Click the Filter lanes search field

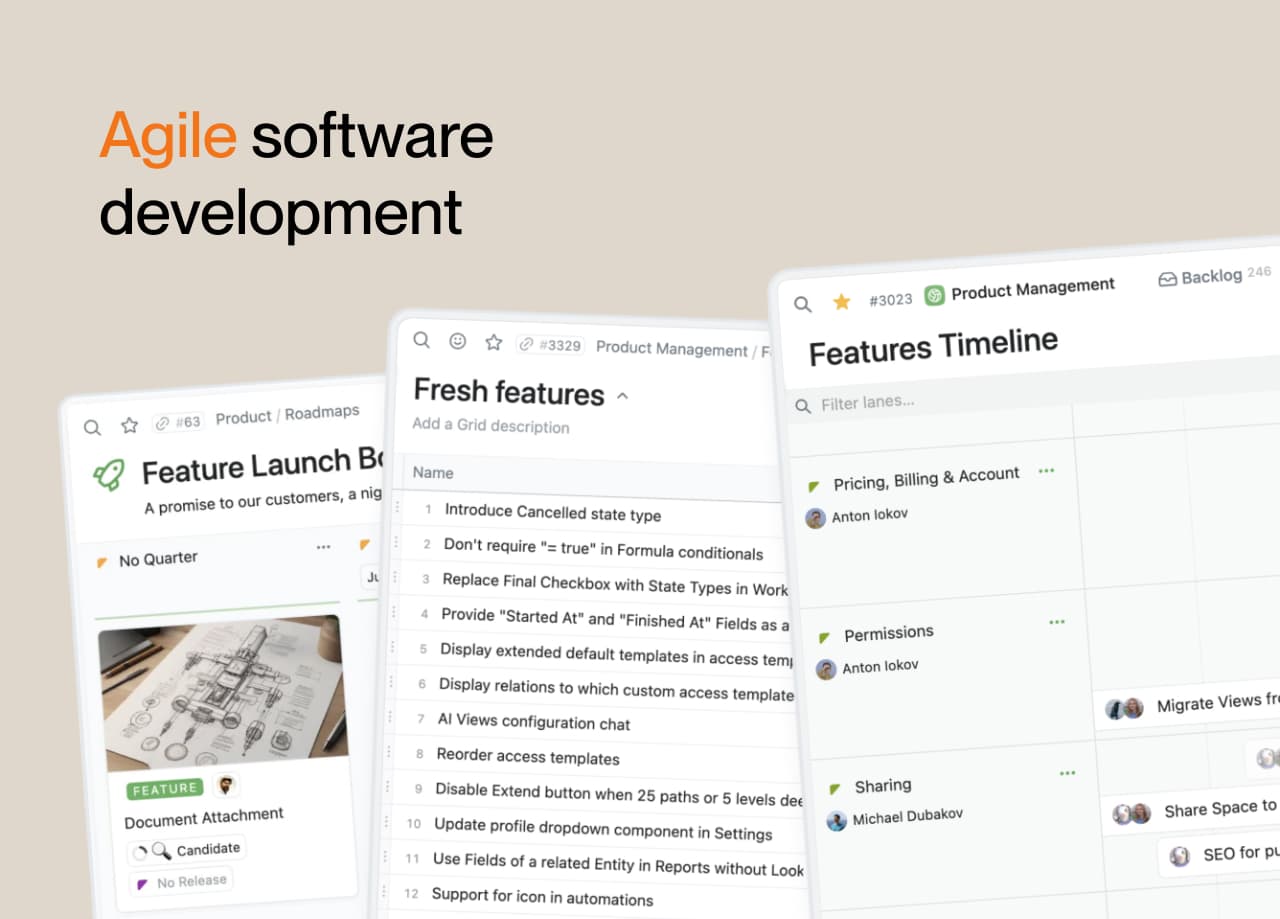coord(867,404)
